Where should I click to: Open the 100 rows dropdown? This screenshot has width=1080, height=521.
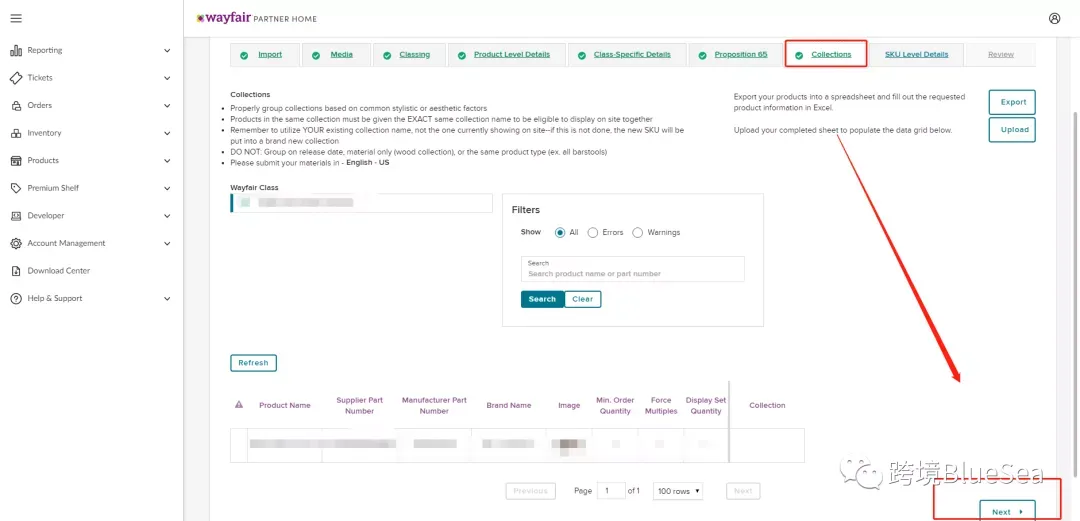click(x=678, y=491)
